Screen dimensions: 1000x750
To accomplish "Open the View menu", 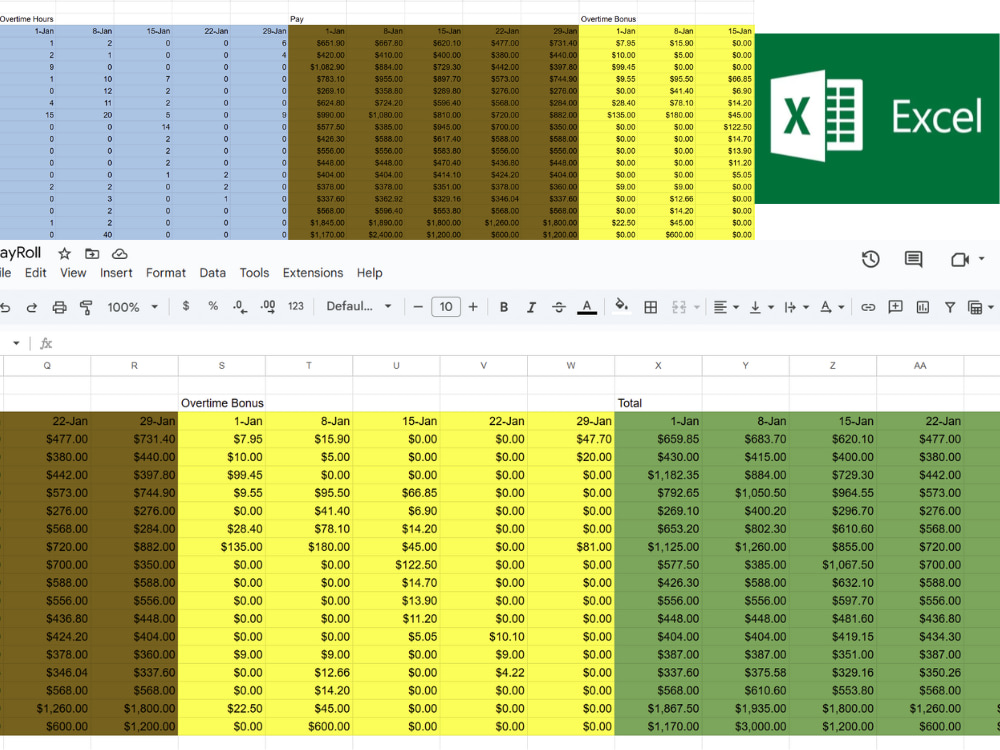I will 73,273.
